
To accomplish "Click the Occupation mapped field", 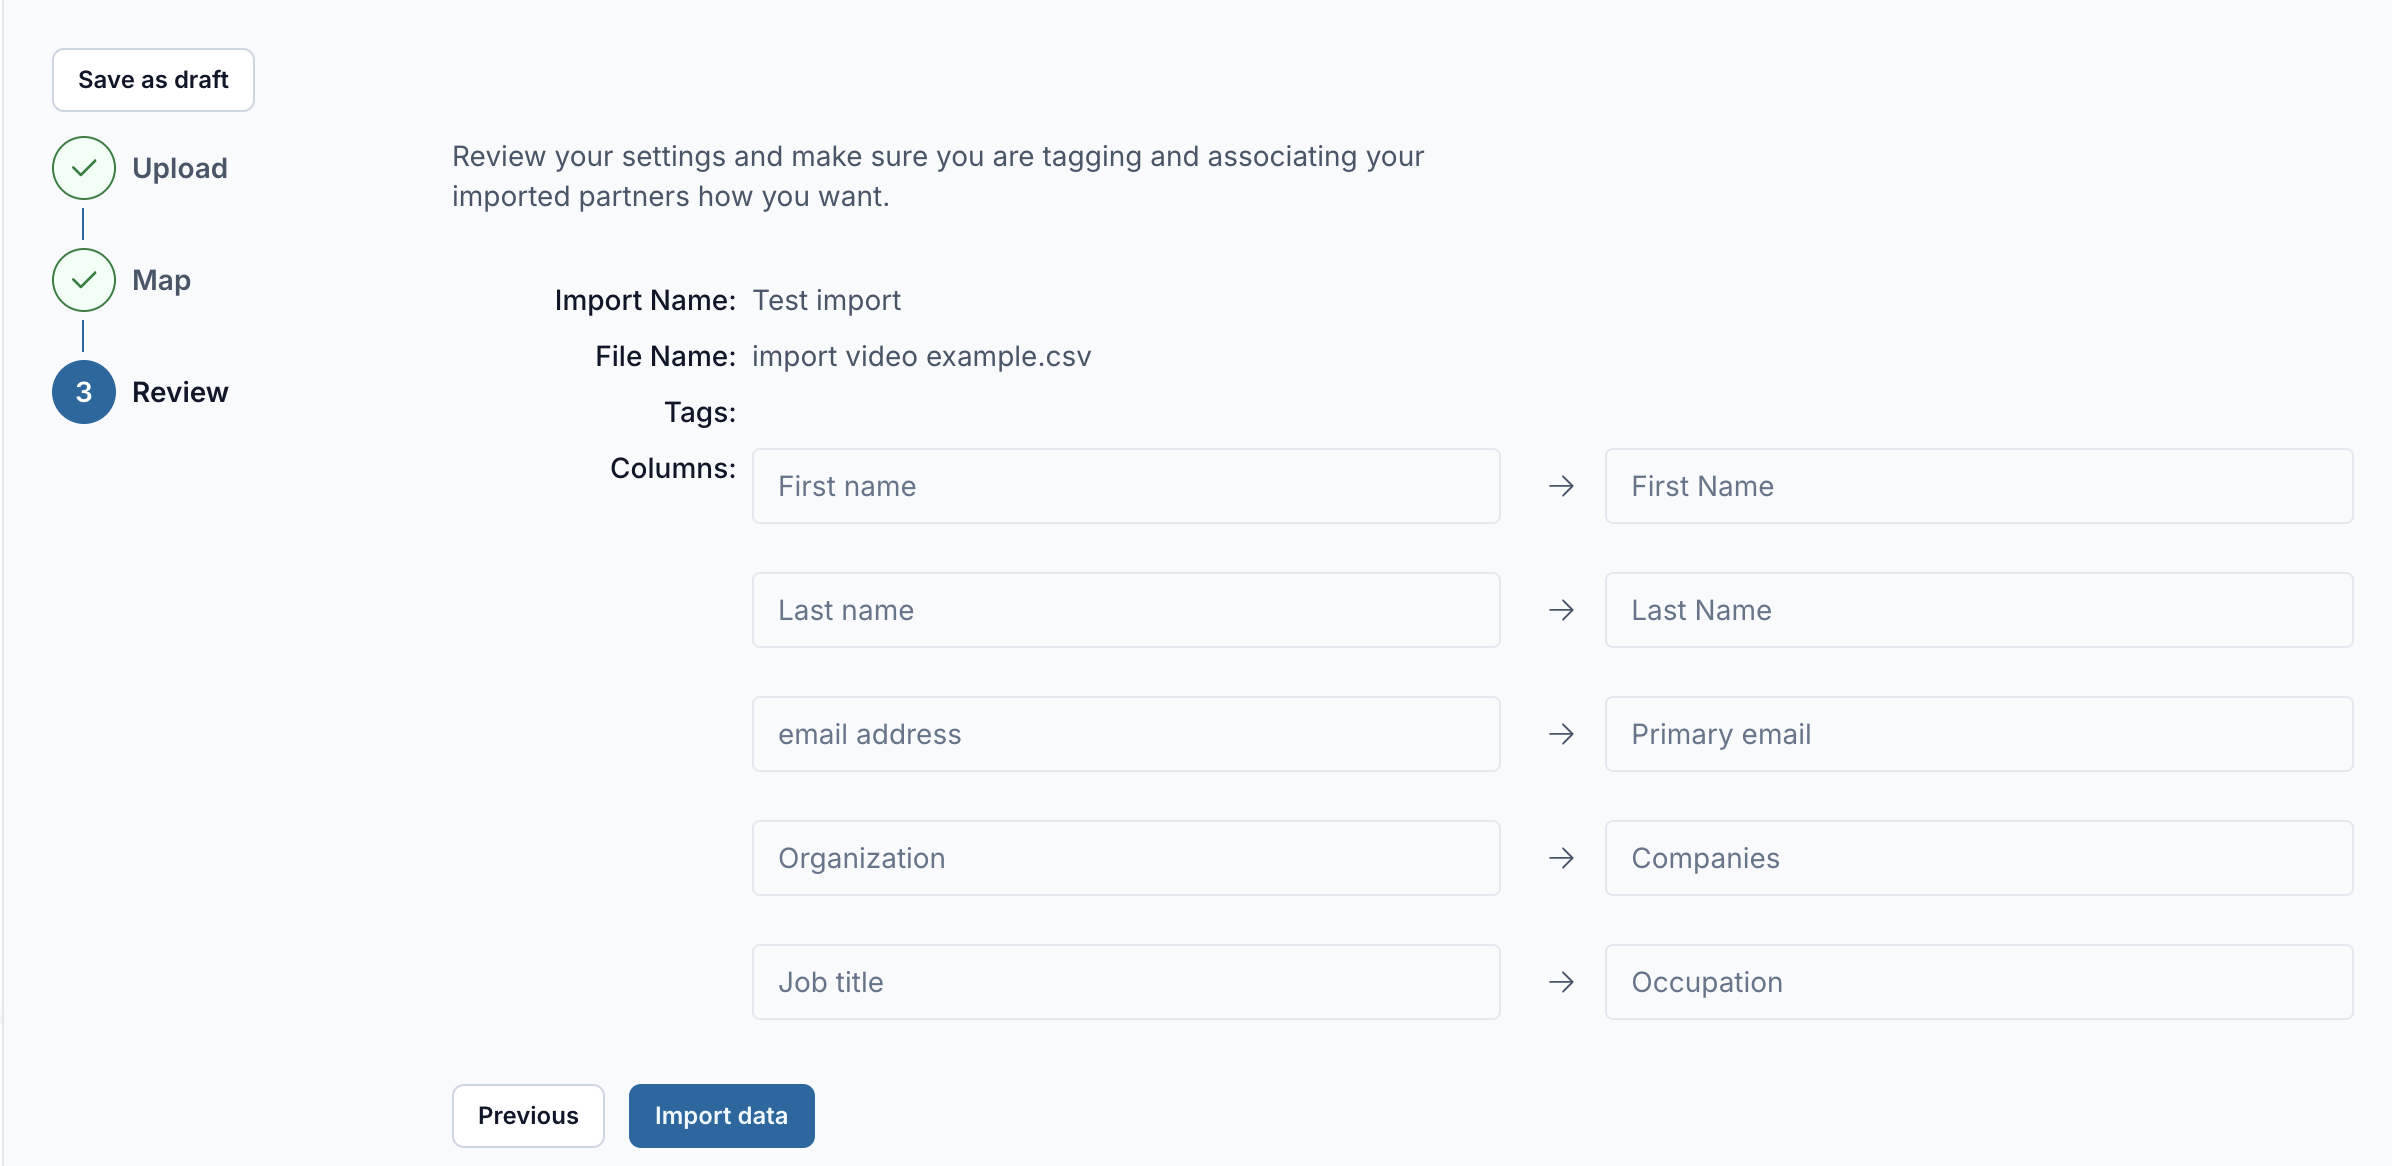I will (x=1978, y=982).
